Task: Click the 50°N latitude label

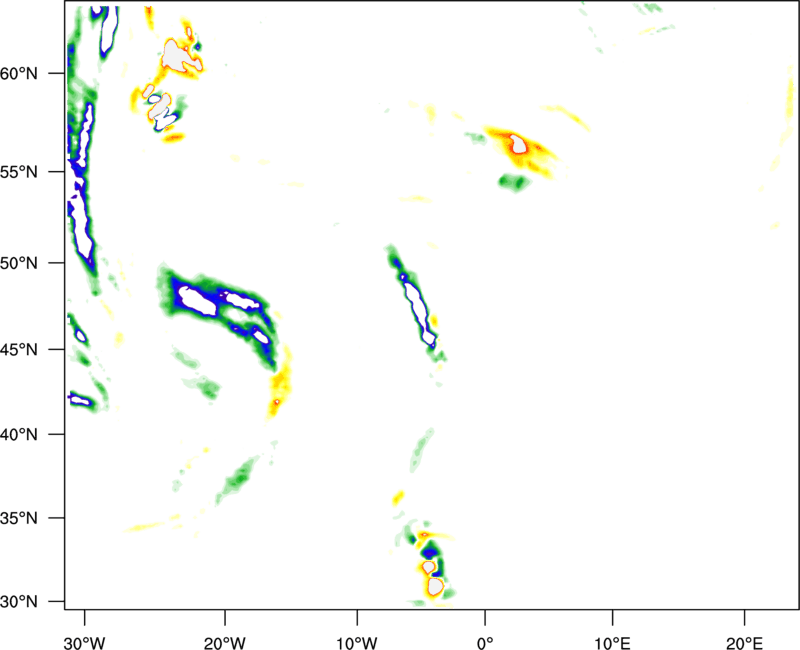Action: (x=19, y=263)
